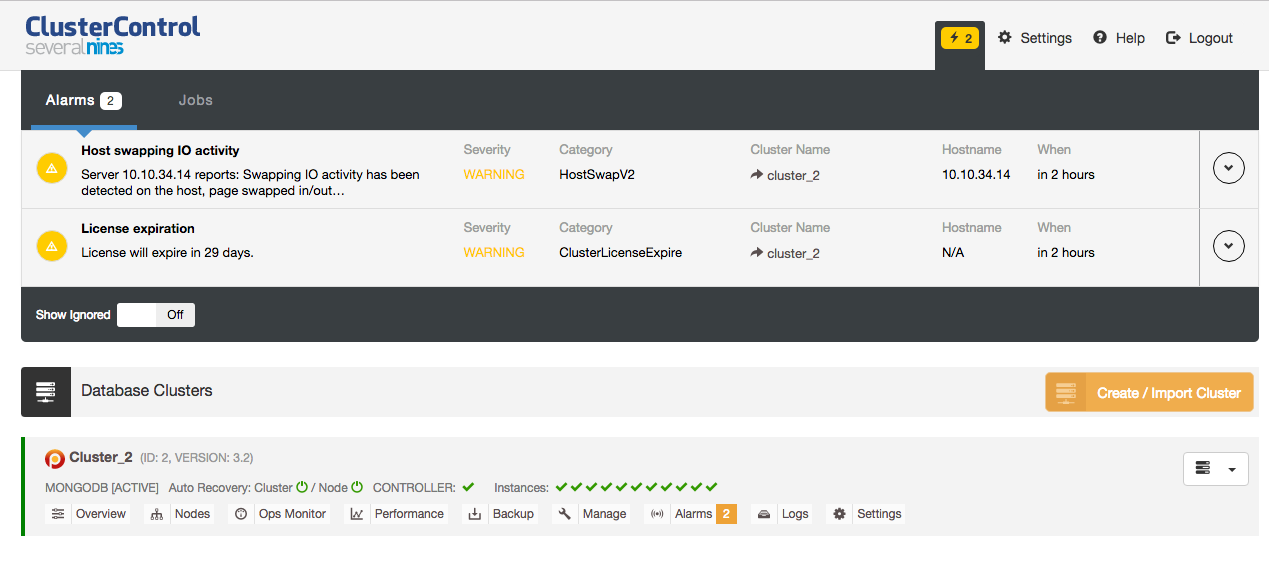Open the Performance tab

click(409, 514)
